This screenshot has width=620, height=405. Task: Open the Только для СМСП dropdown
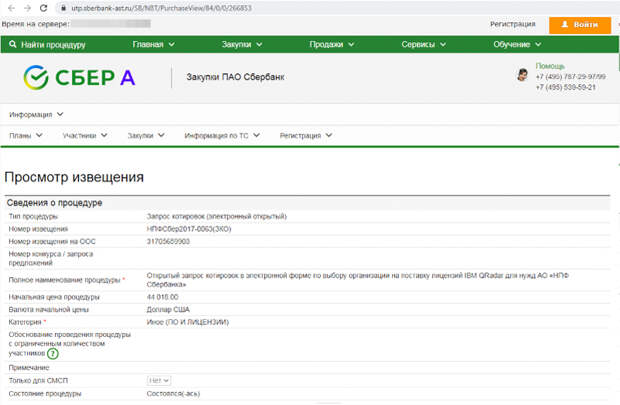pyautogui.click(x=159, y=380)
